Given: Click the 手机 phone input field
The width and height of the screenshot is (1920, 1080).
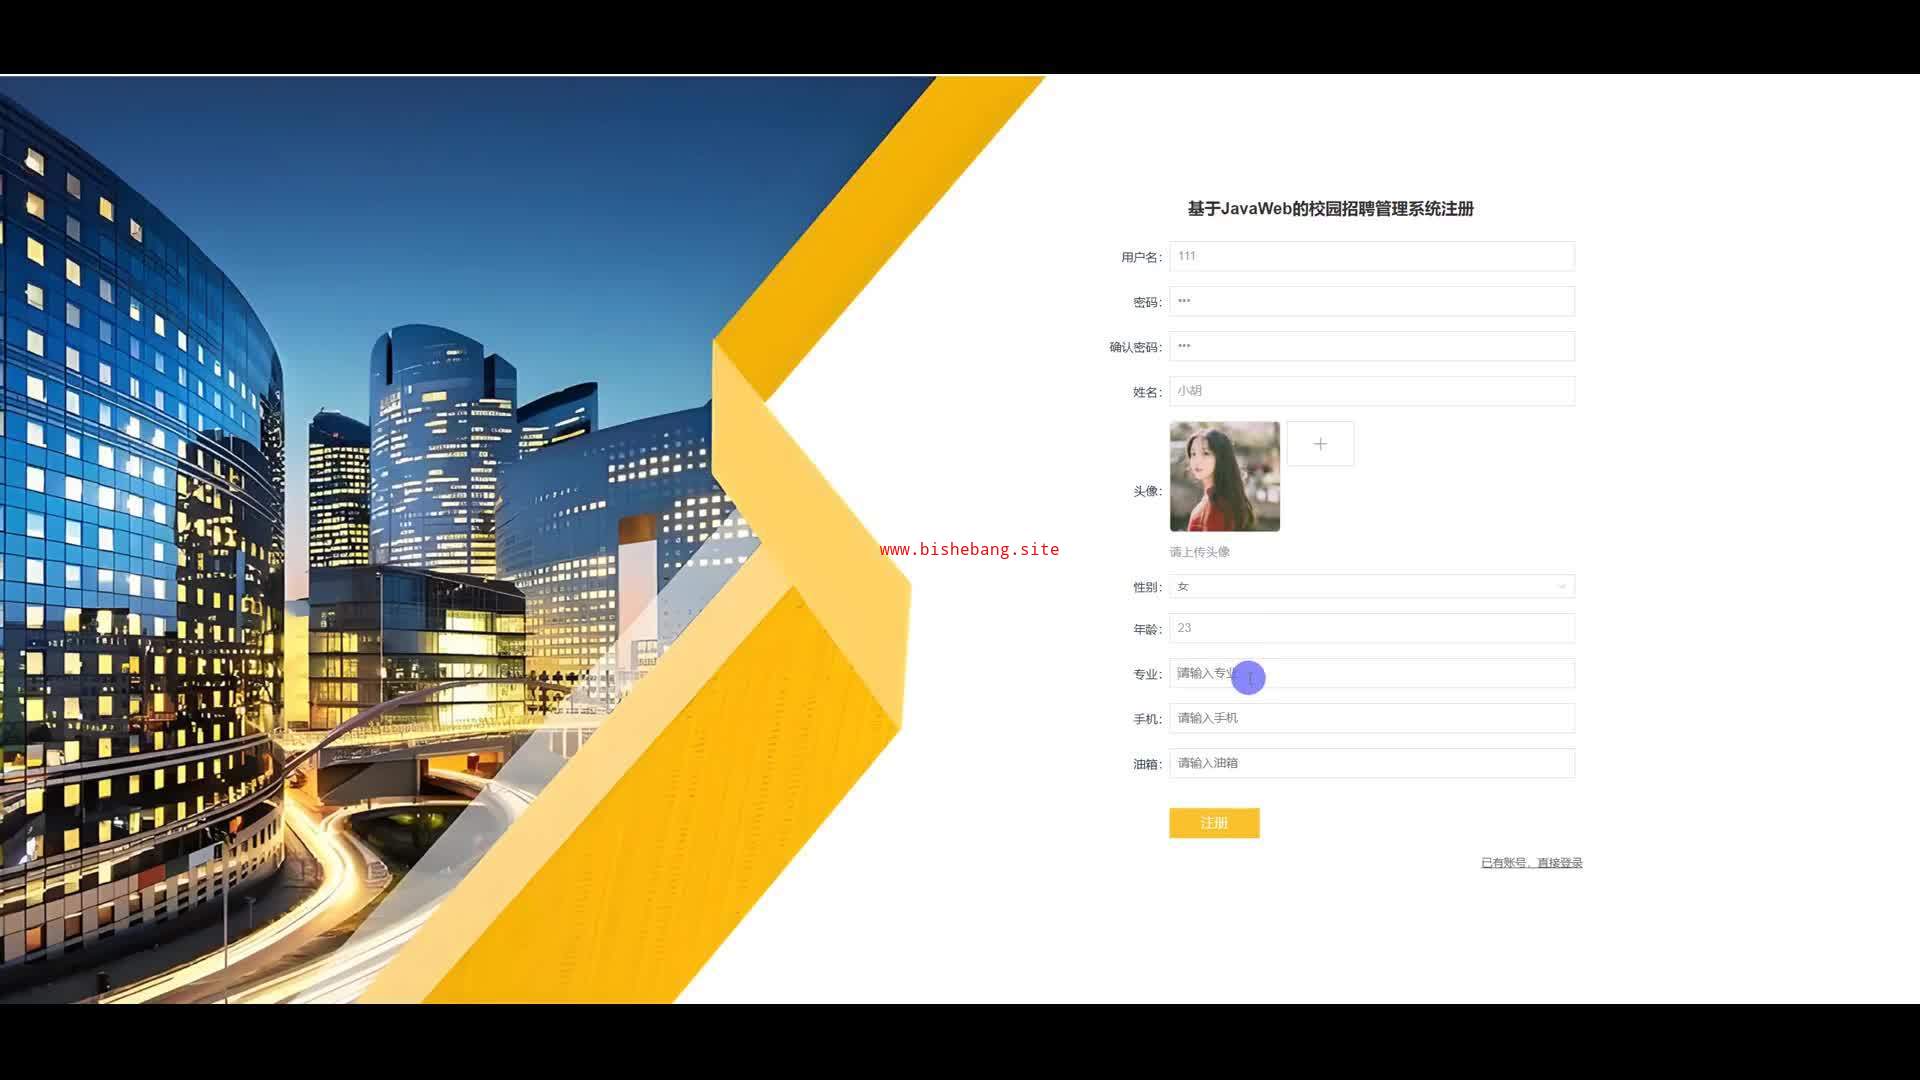Looking at the screenshot, I should pyautogui.click(x=1370, y=718).
